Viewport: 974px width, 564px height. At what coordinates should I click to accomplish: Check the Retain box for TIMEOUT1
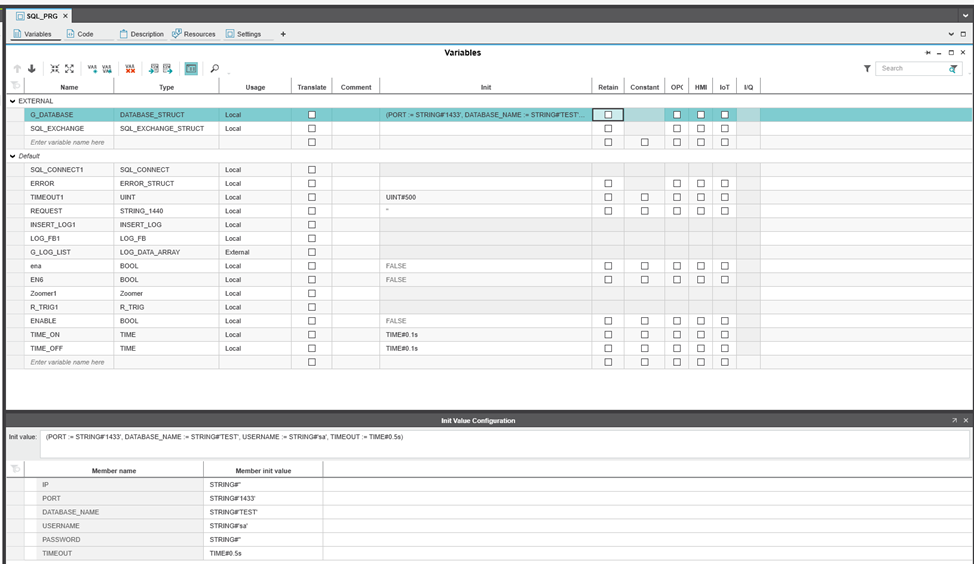(x=608, y=197)
